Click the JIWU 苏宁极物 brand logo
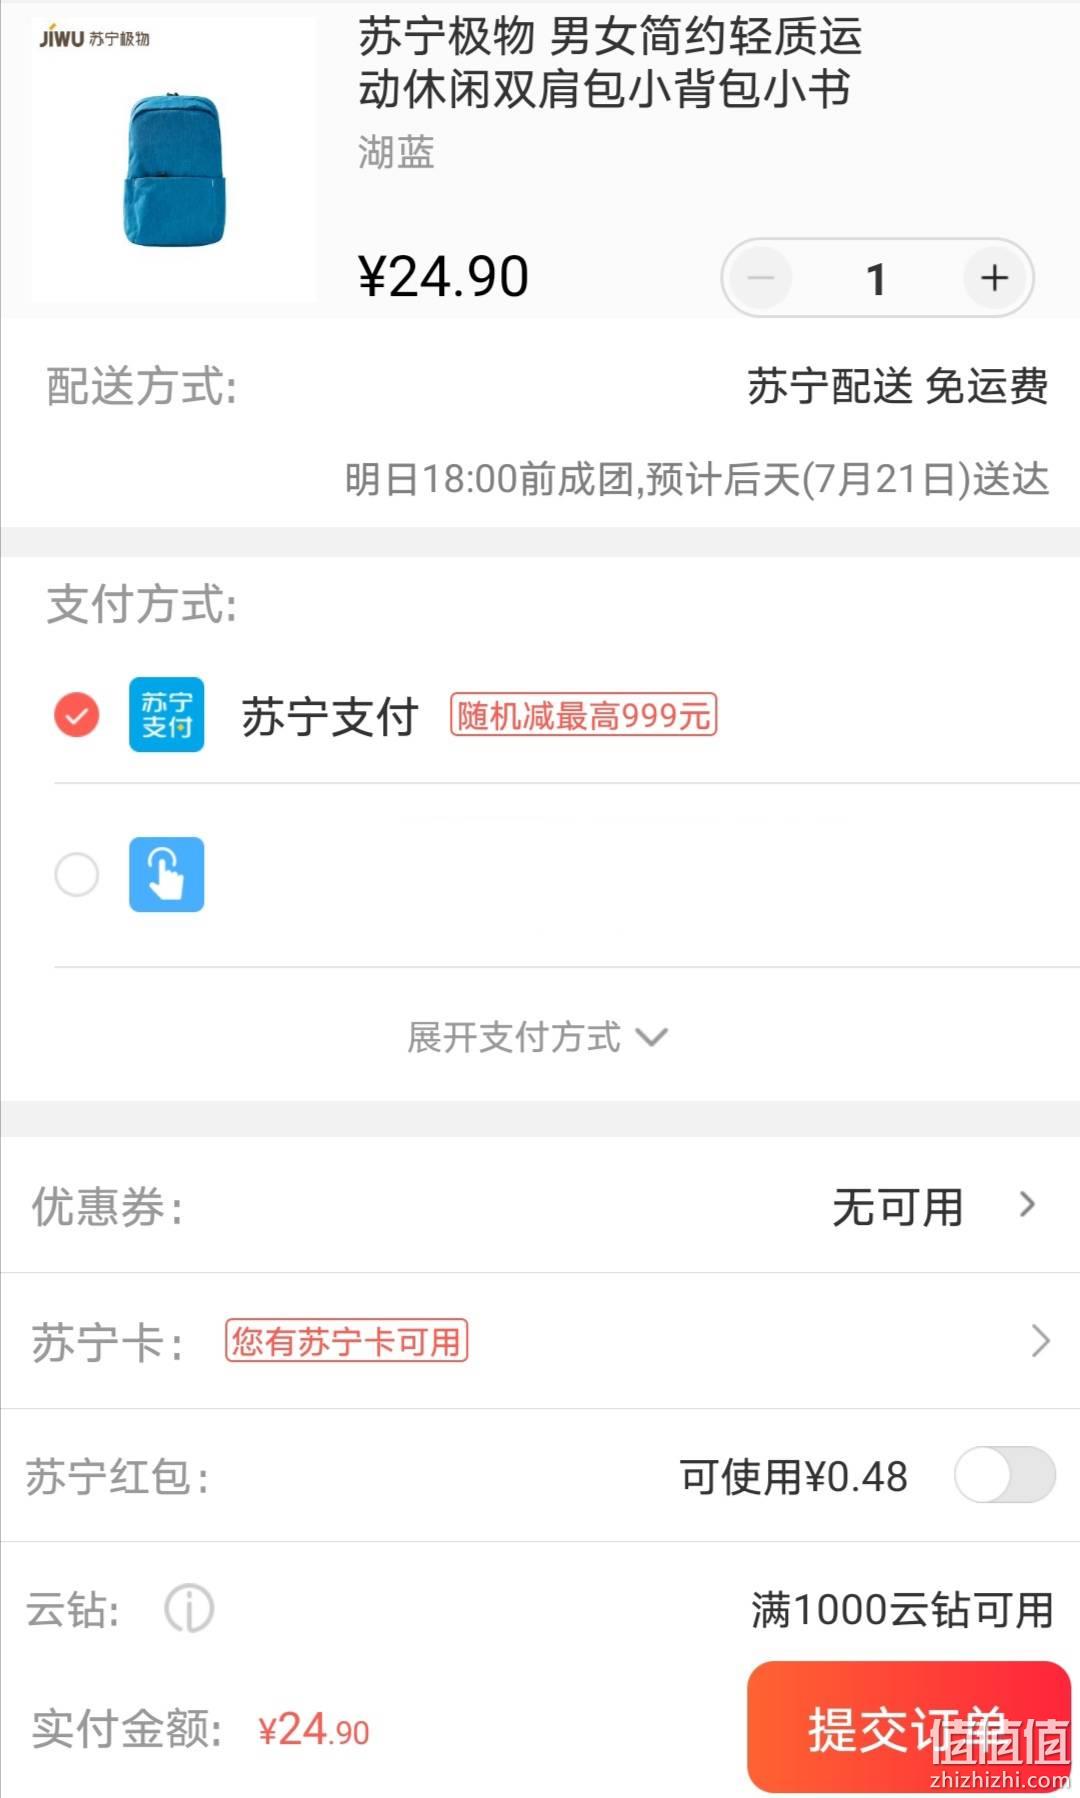This screenshot has width=1080, height=1798. [x=95, y=38]
